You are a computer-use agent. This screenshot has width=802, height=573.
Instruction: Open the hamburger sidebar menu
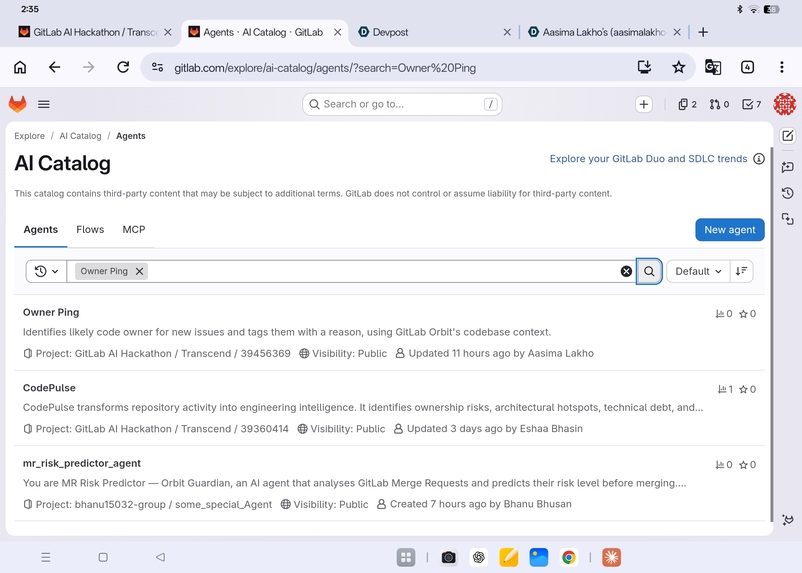point(43,104)
